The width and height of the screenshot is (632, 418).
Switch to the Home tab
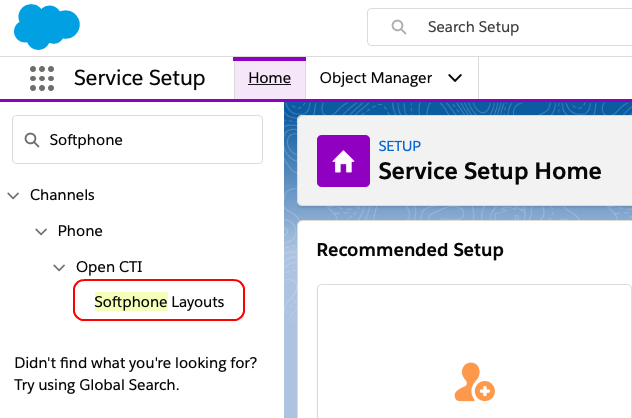[269, 78]
